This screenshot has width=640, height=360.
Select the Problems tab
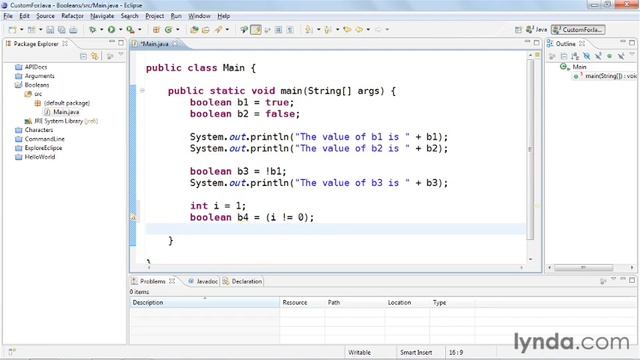point(153,281)
